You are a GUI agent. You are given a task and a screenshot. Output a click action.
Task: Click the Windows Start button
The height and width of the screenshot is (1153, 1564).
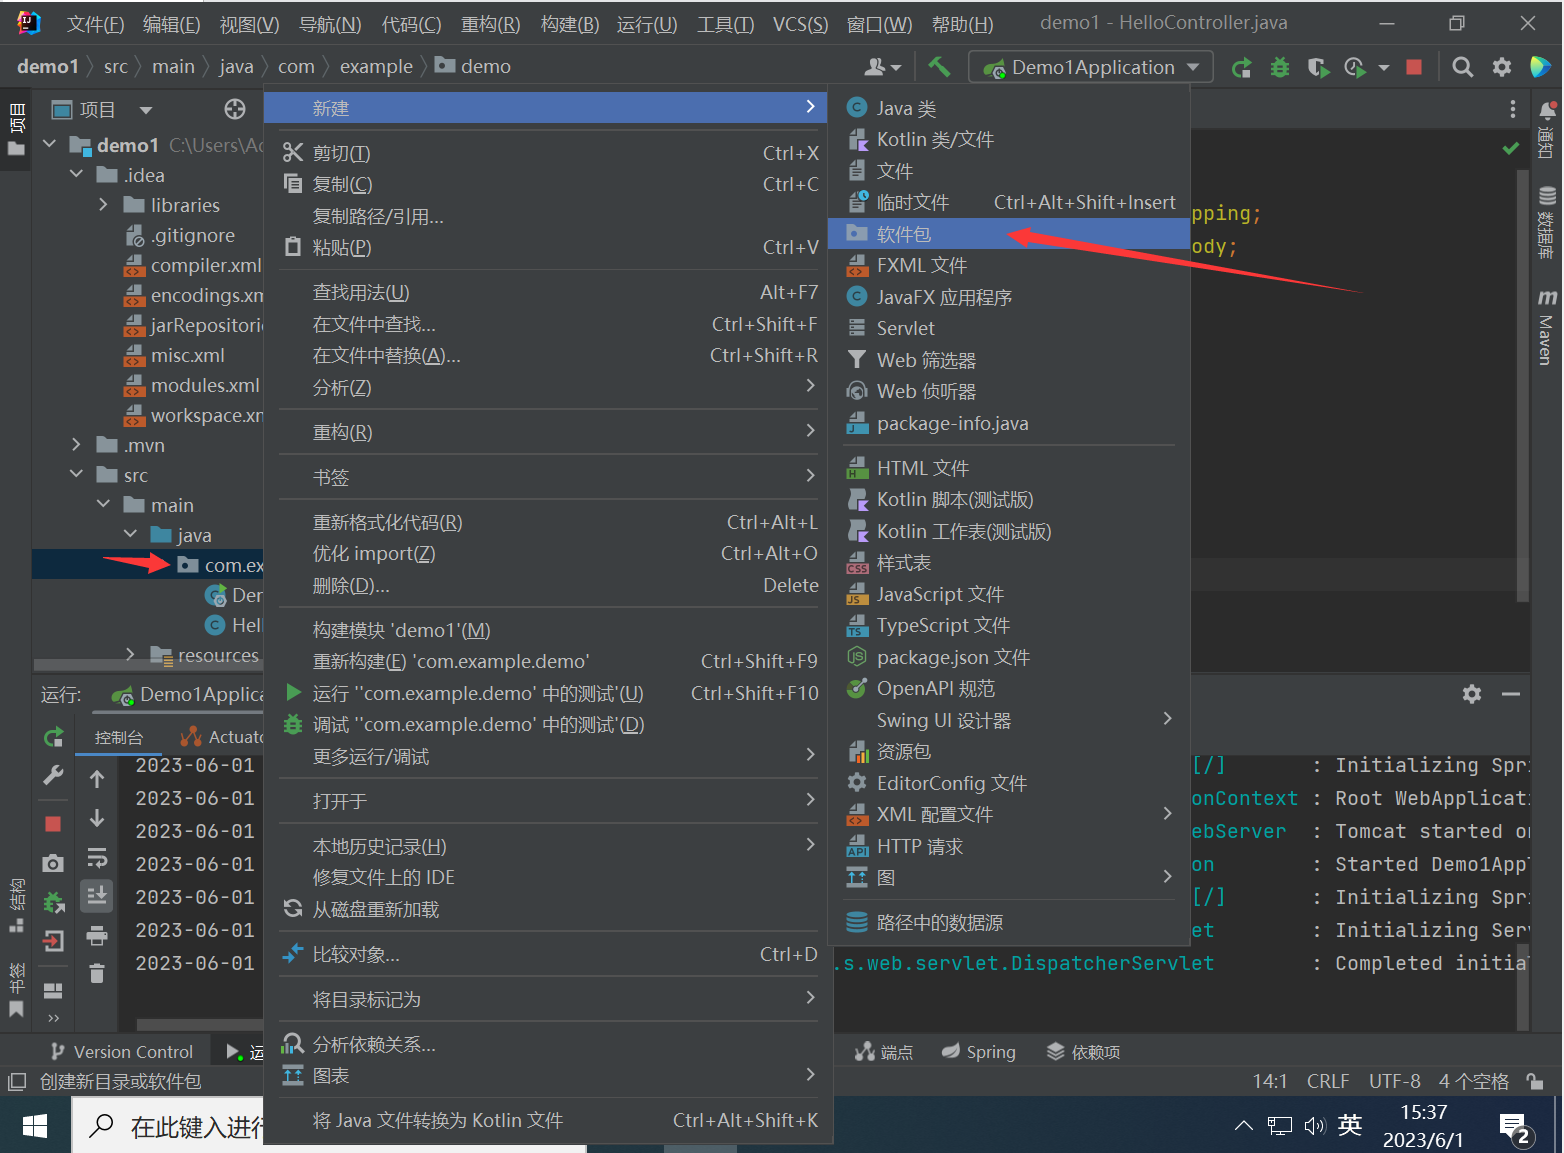tap(35, 1127)
